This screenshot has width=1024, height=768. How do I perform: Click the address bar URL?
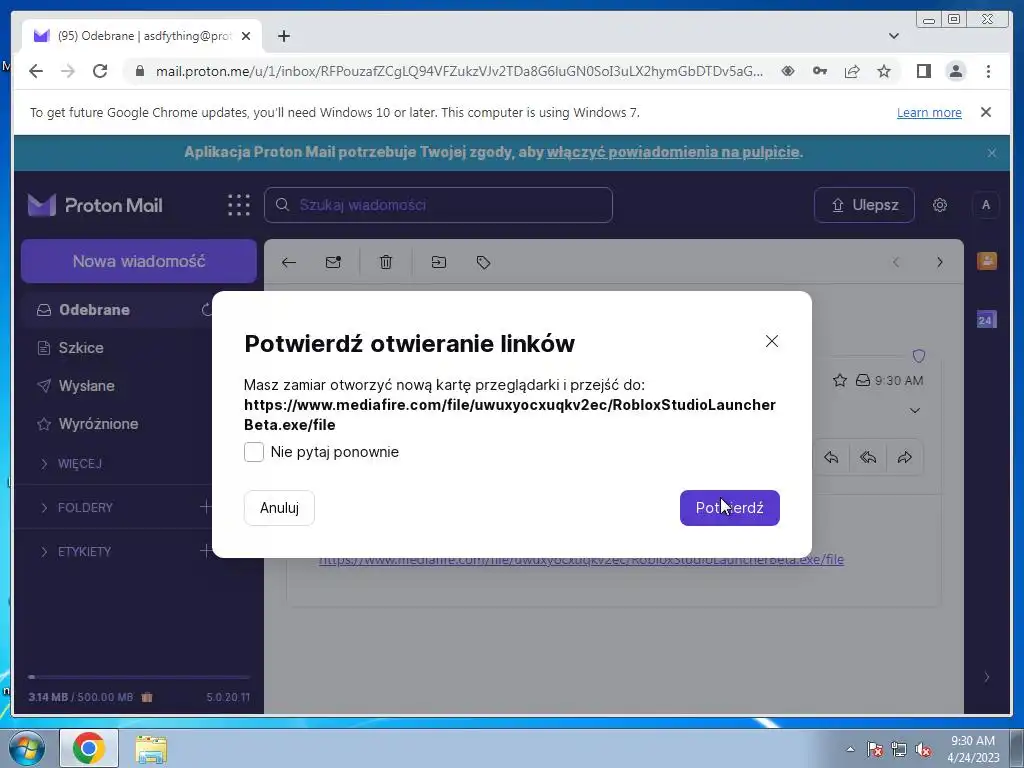pos(458,71)
